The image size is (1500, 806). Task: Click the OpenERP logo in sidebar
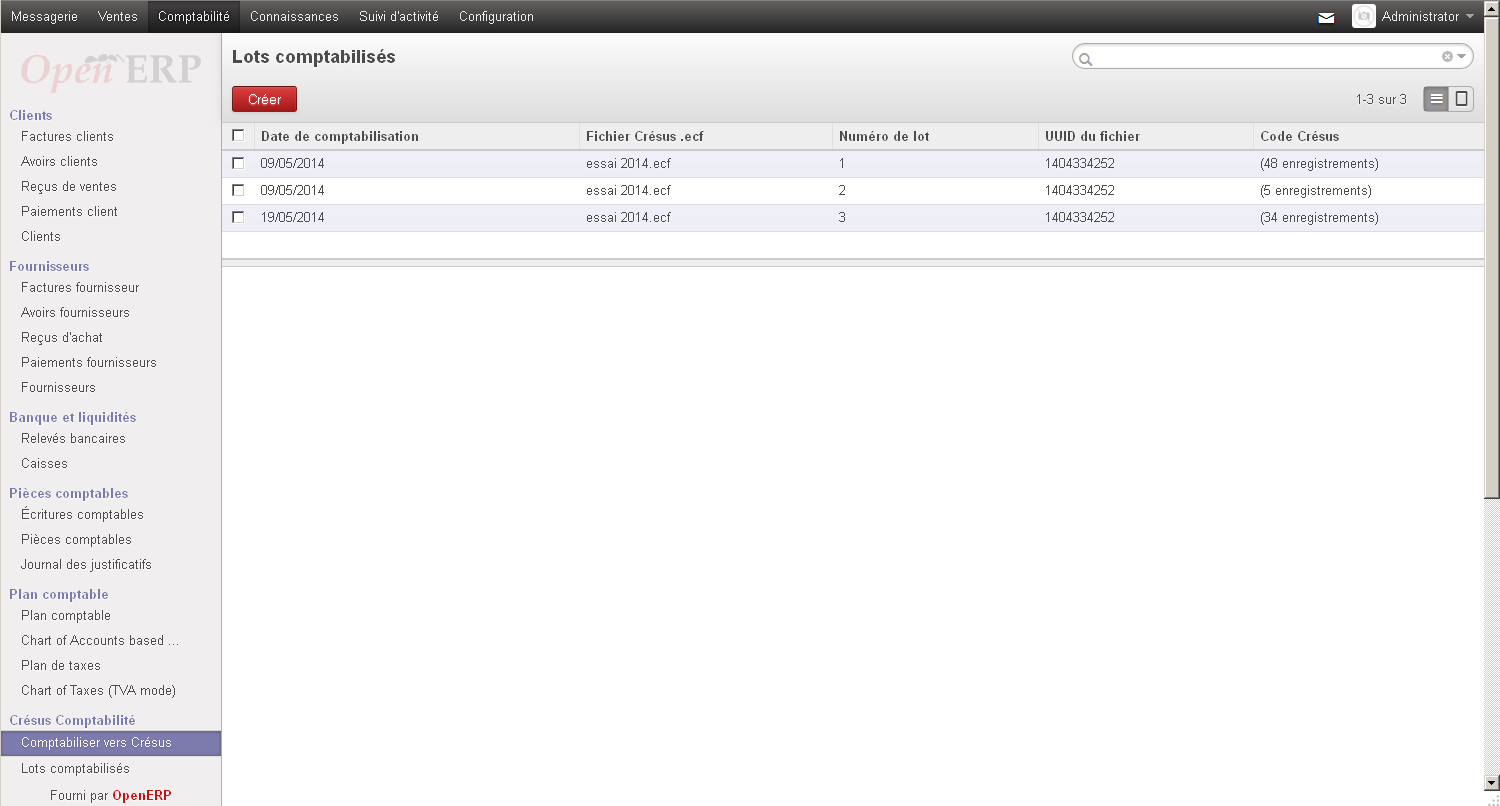[x=111, y=69]
